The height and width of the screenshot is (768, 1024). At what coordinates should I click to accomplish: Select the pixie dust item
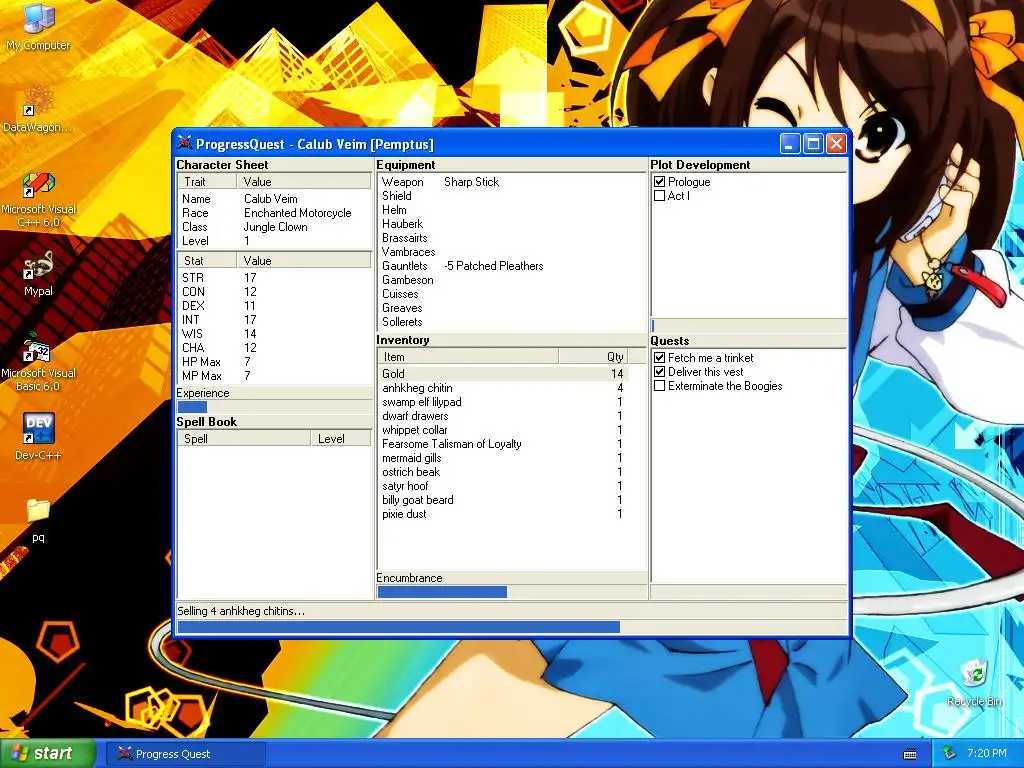[503, 514]
